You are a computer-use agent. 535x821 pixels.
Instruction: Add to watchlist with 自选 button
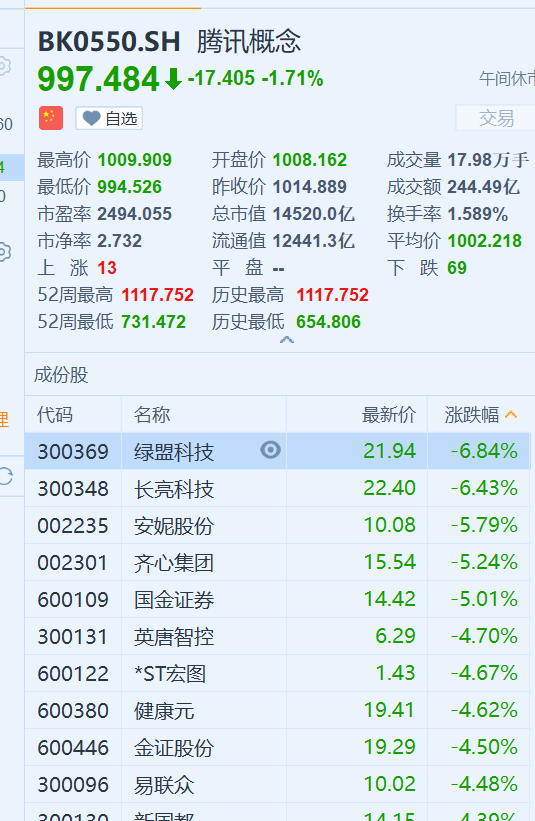pos(109,118)
